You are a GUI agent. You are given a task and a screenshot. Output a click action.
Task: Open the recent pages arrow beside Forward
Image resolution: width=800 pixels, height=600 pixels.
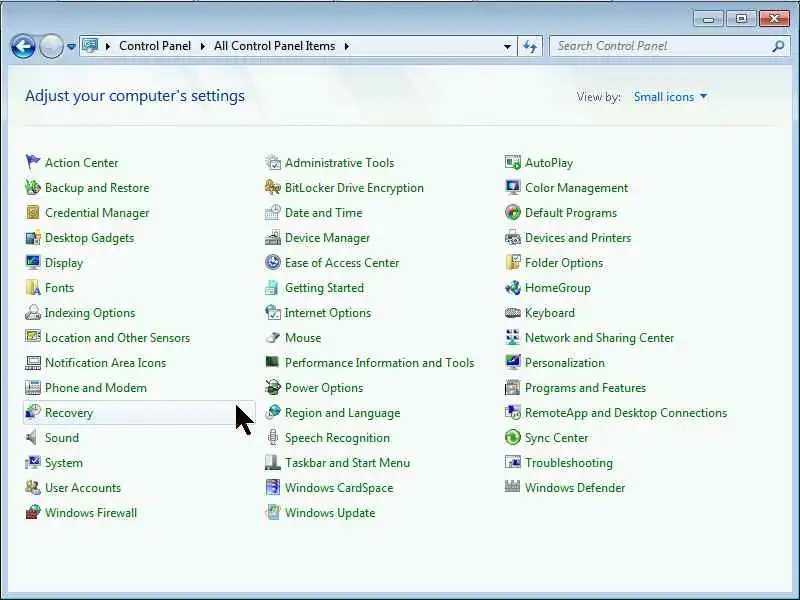pyautogui.click(x=71, y=46)
